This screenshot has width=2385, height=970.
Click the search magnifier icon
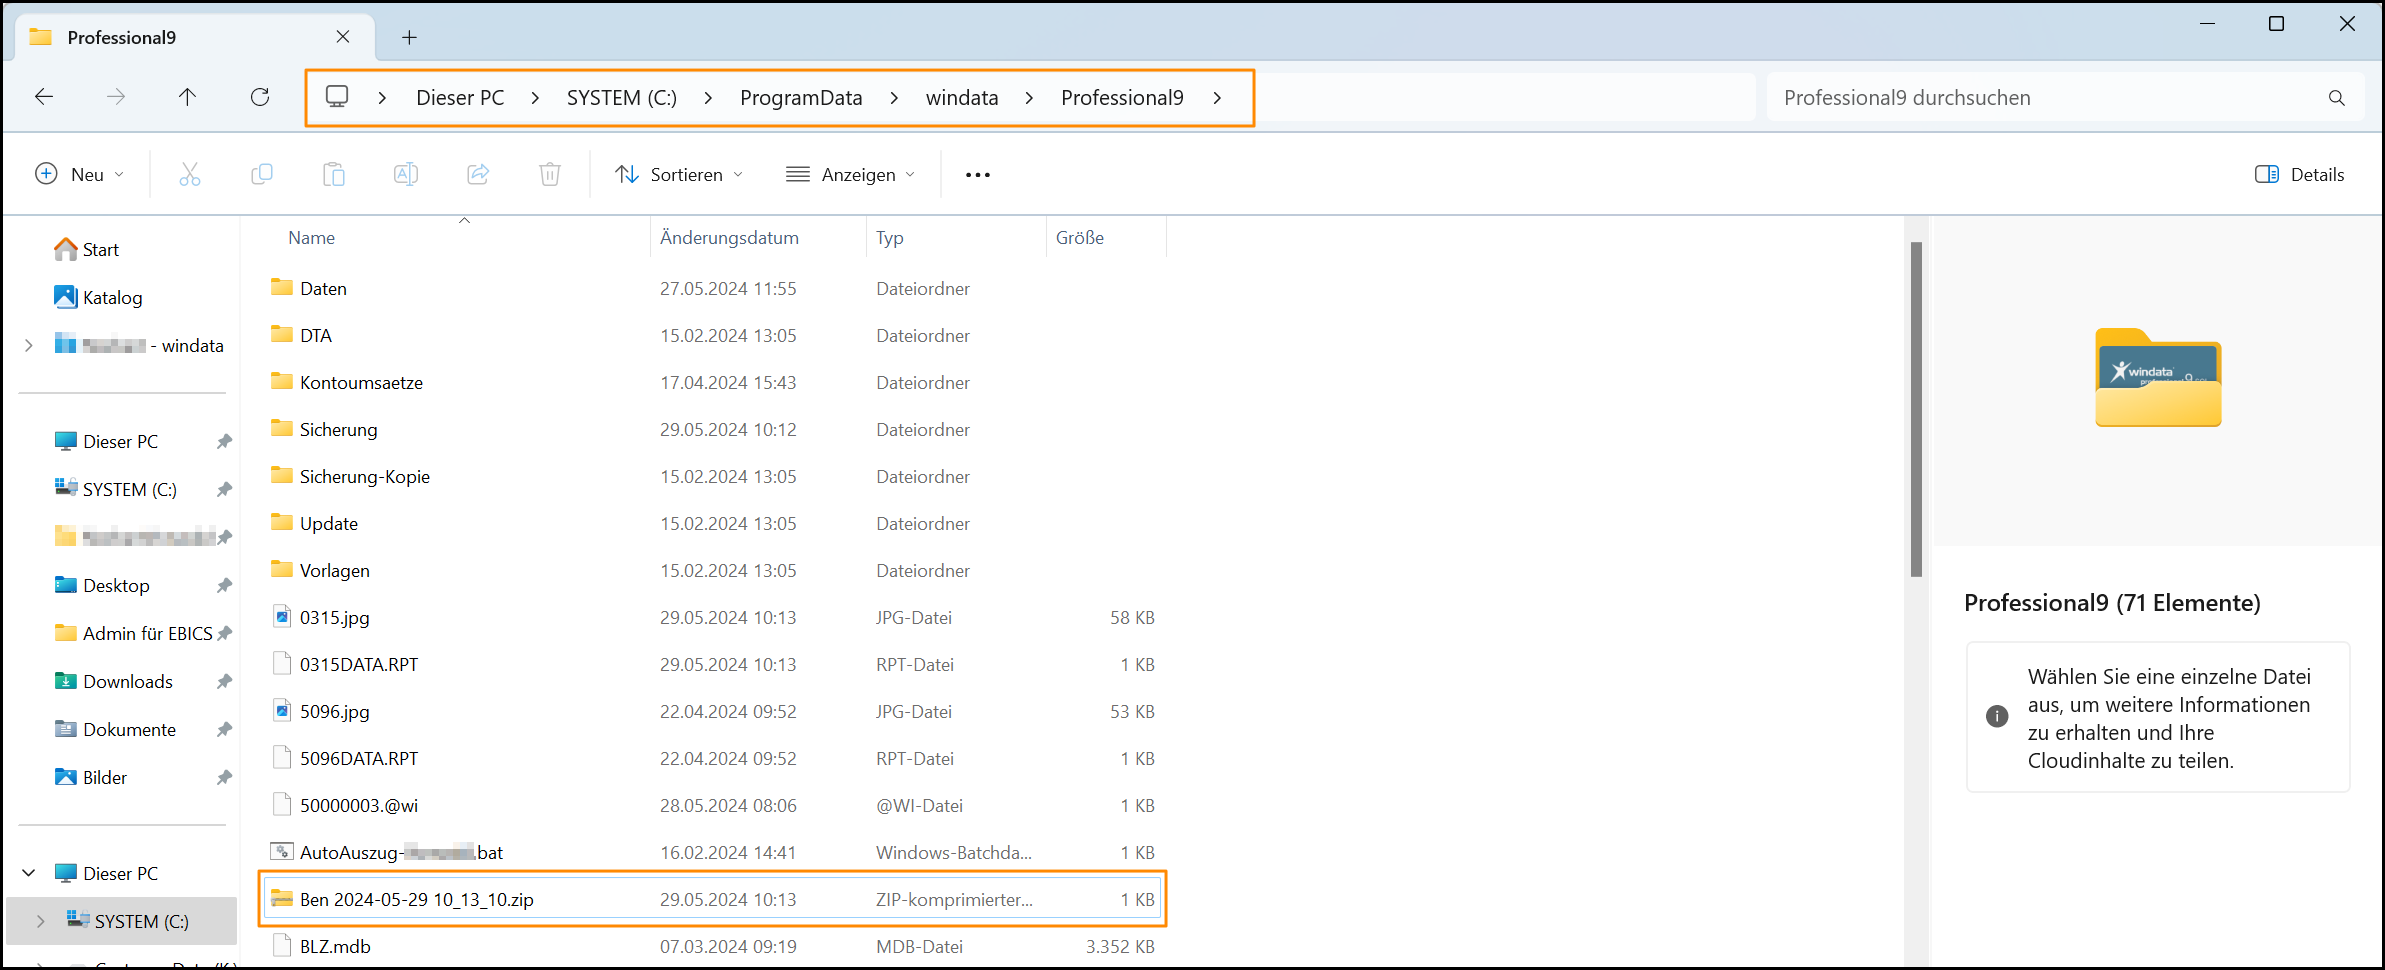pos(2336,98)
